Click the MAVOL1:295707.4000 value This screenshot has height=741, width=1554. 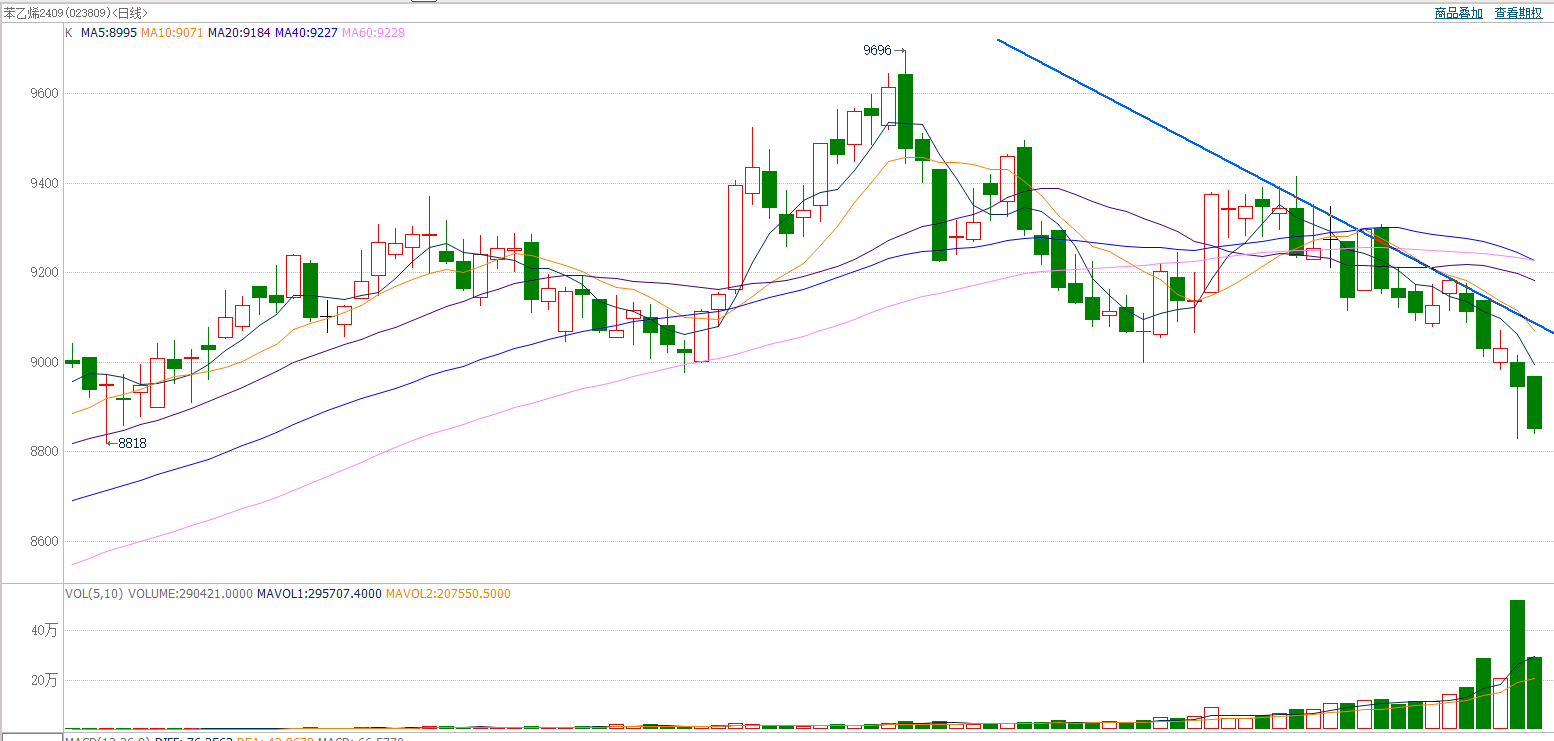pyautogui.click(x=320, y=594)
